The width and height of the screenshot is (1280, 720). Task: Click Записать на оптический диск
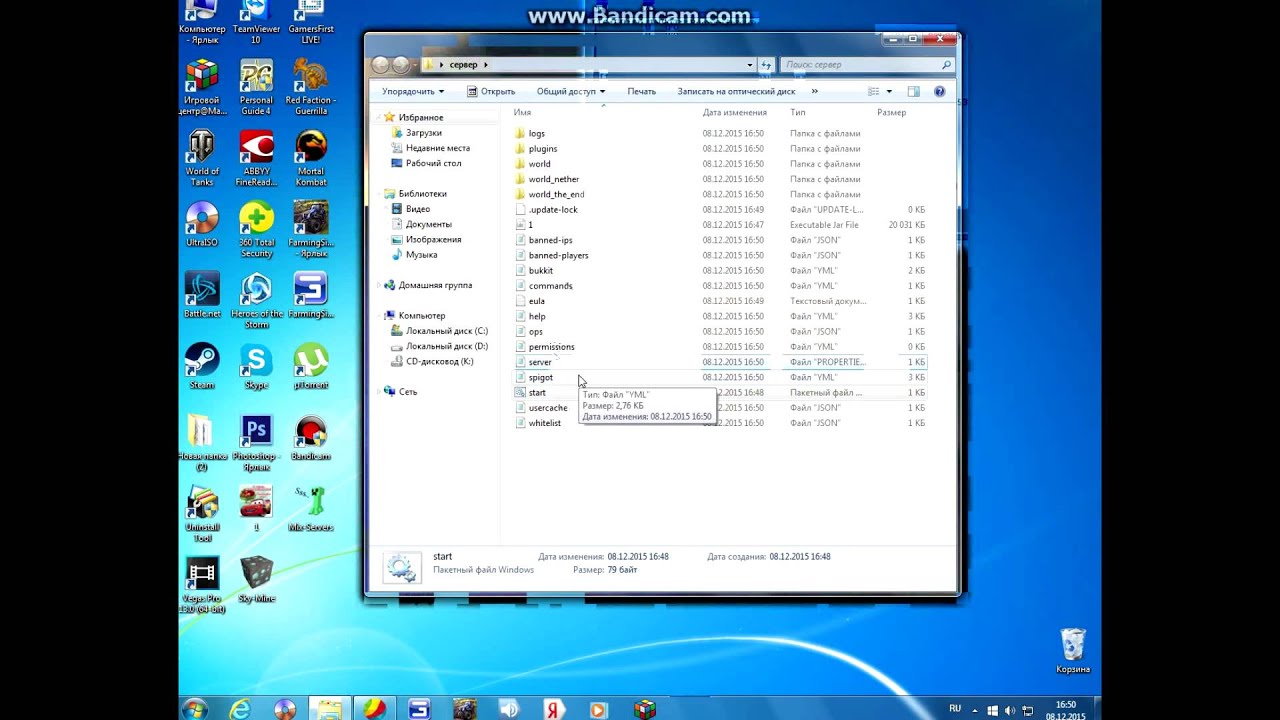pyautogui.click(x=736, y=91)
